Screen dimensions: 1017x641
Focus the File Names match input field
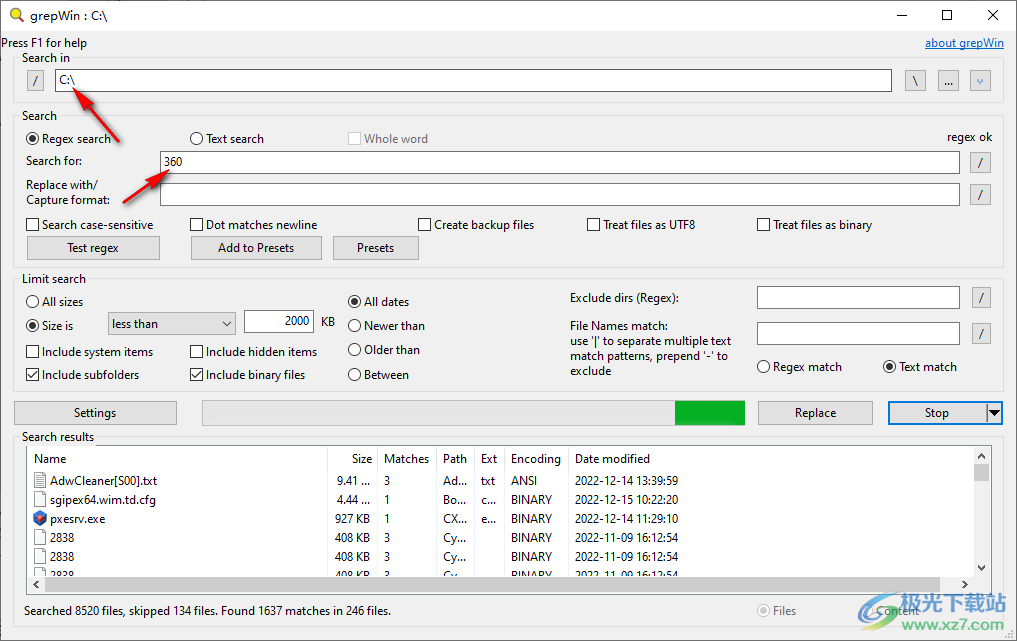858,333
